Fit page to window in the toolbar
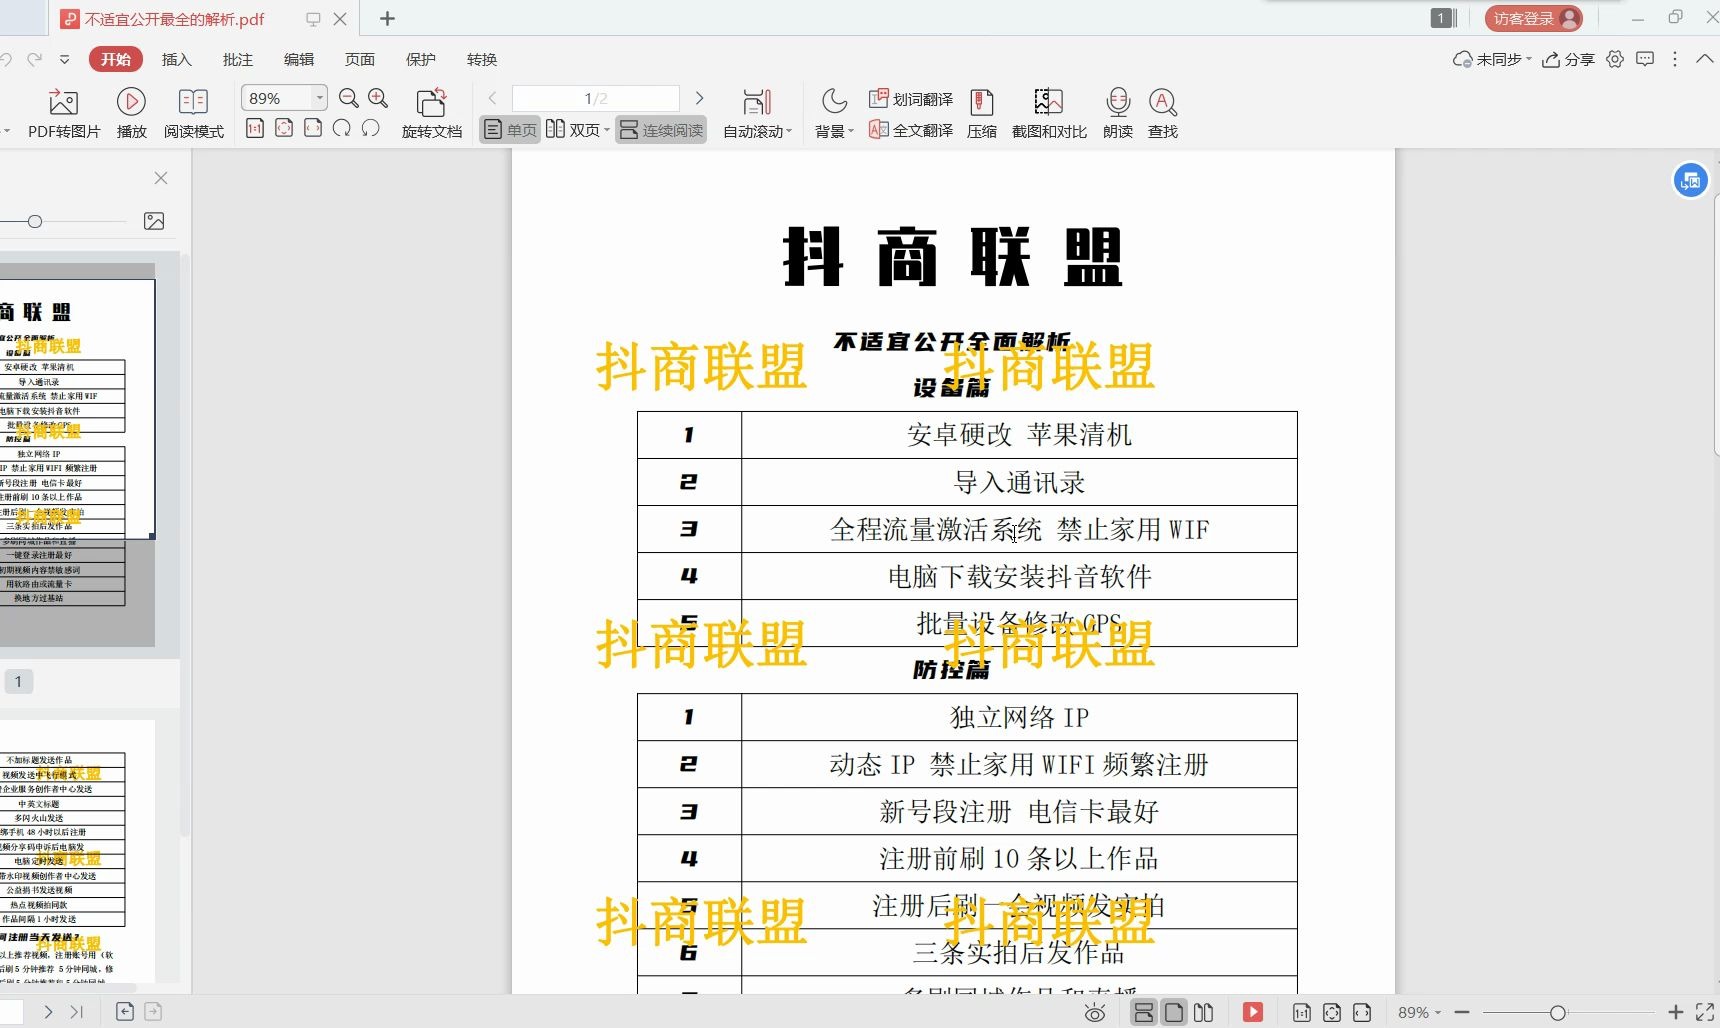This screenshot has height=1028, width=1720. point(284,128)
